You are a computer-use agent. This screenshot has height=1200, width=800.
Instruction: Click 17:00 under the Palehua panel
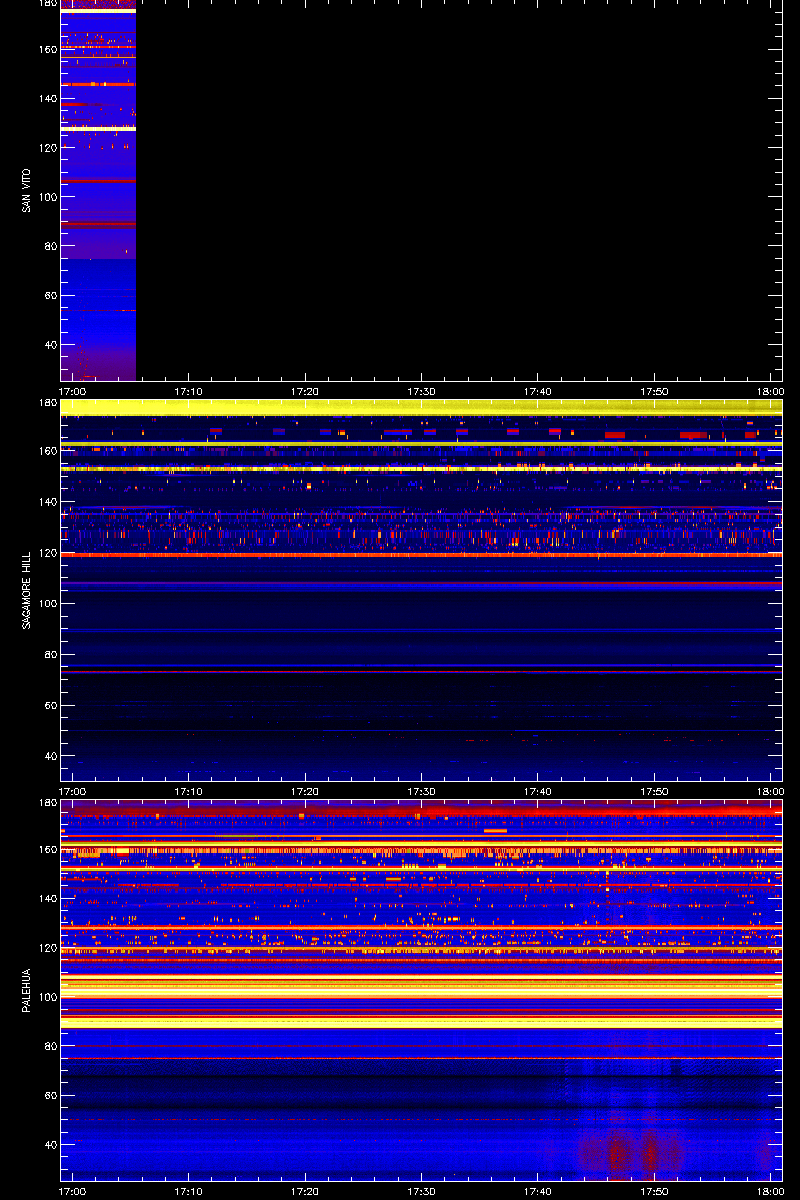72,1192
